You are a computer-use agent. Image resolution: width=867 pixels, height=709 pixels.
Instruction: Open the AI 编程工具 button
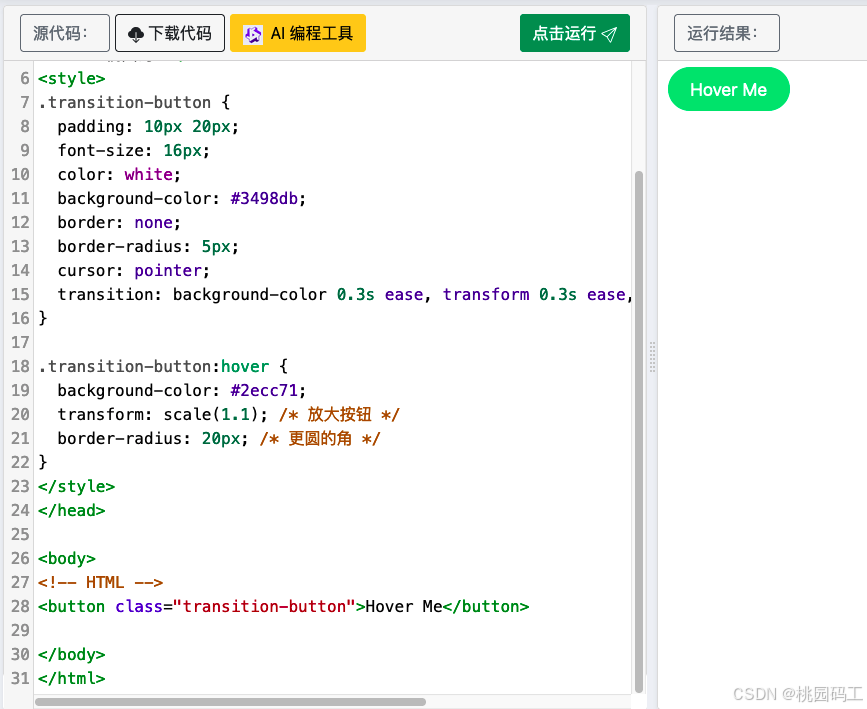(x=298, y=33)
